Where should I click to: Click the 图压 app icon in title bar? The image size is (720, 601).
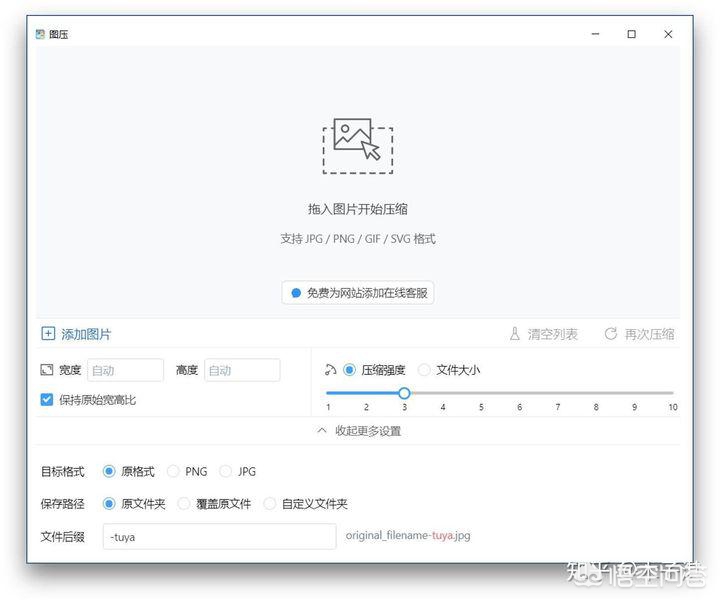40,34
